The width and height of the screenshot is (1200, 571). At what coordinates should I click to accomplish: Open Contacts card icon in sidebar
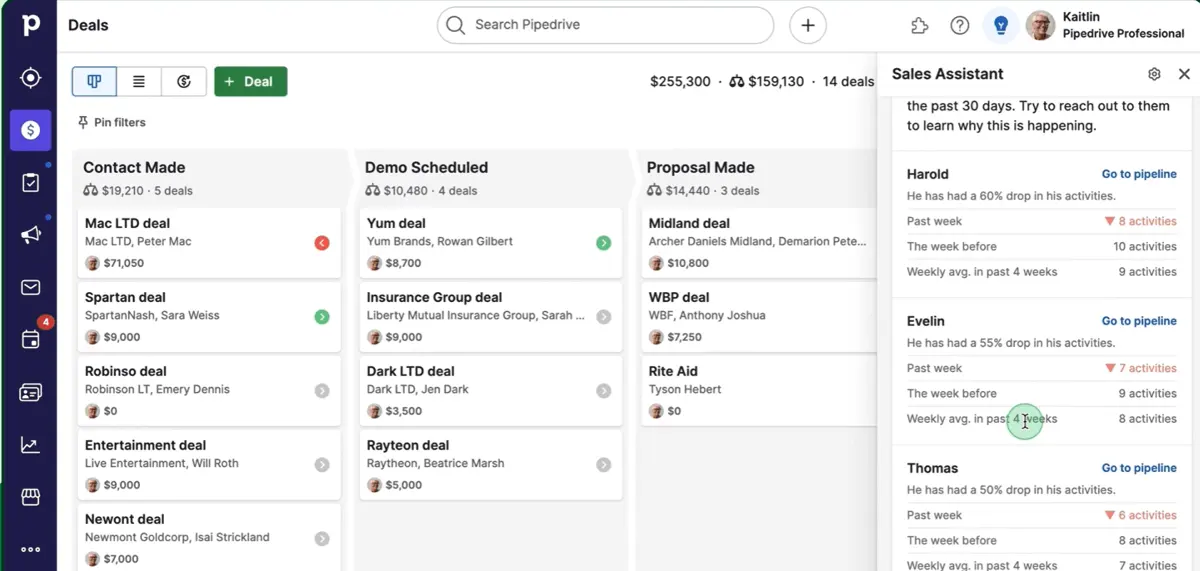(30, 393)
